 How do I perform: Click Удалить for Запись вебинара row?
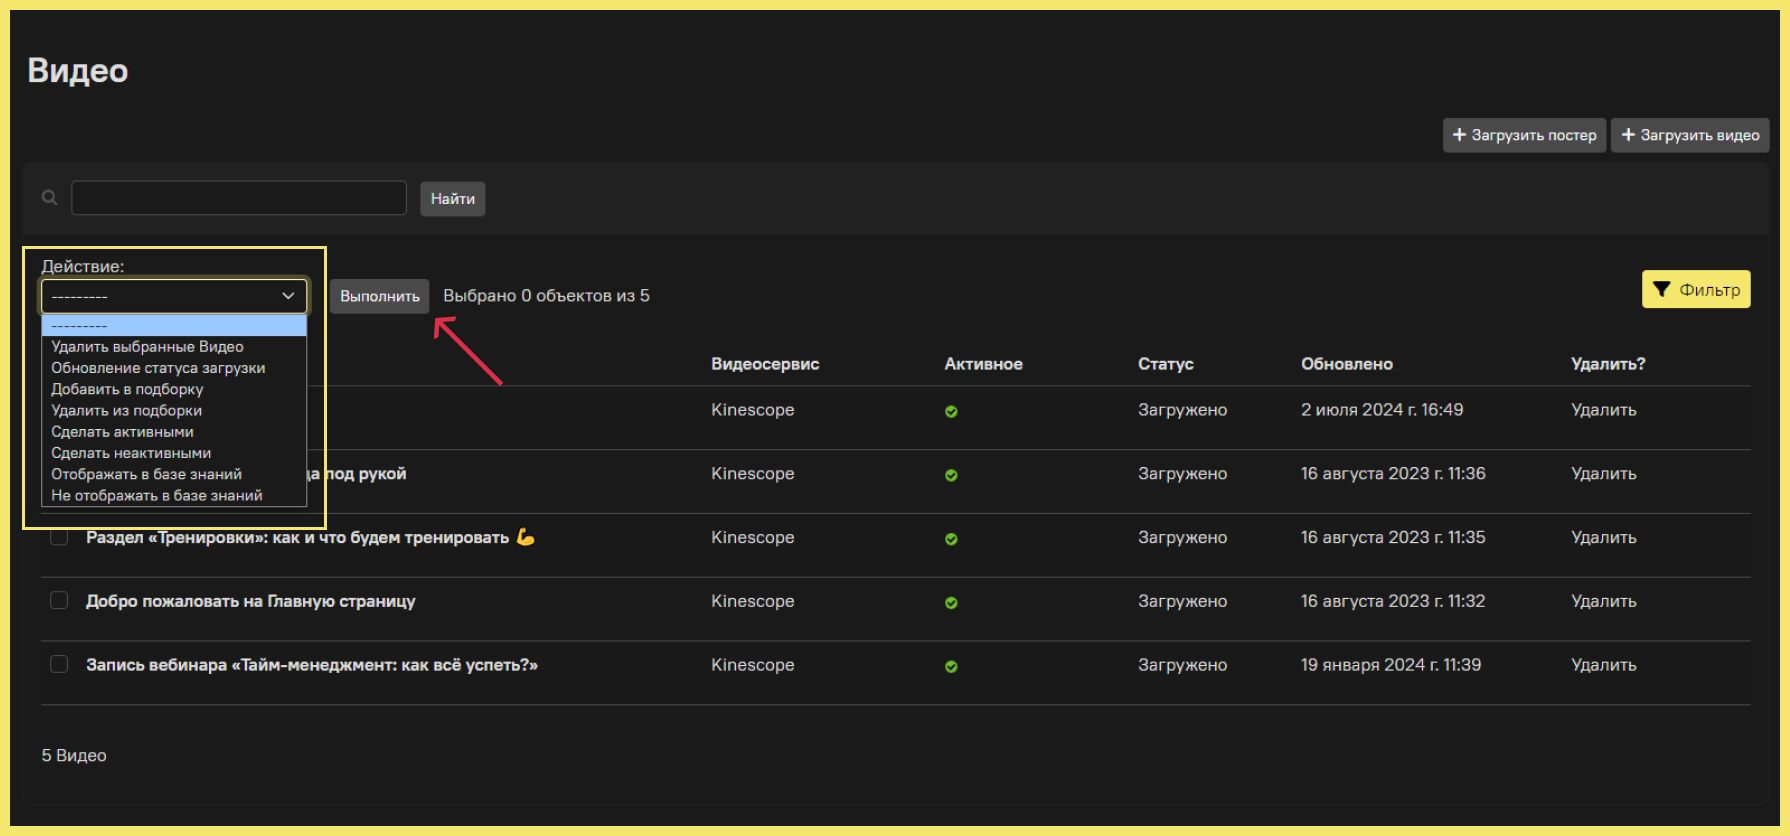[x=1603, y=665]
